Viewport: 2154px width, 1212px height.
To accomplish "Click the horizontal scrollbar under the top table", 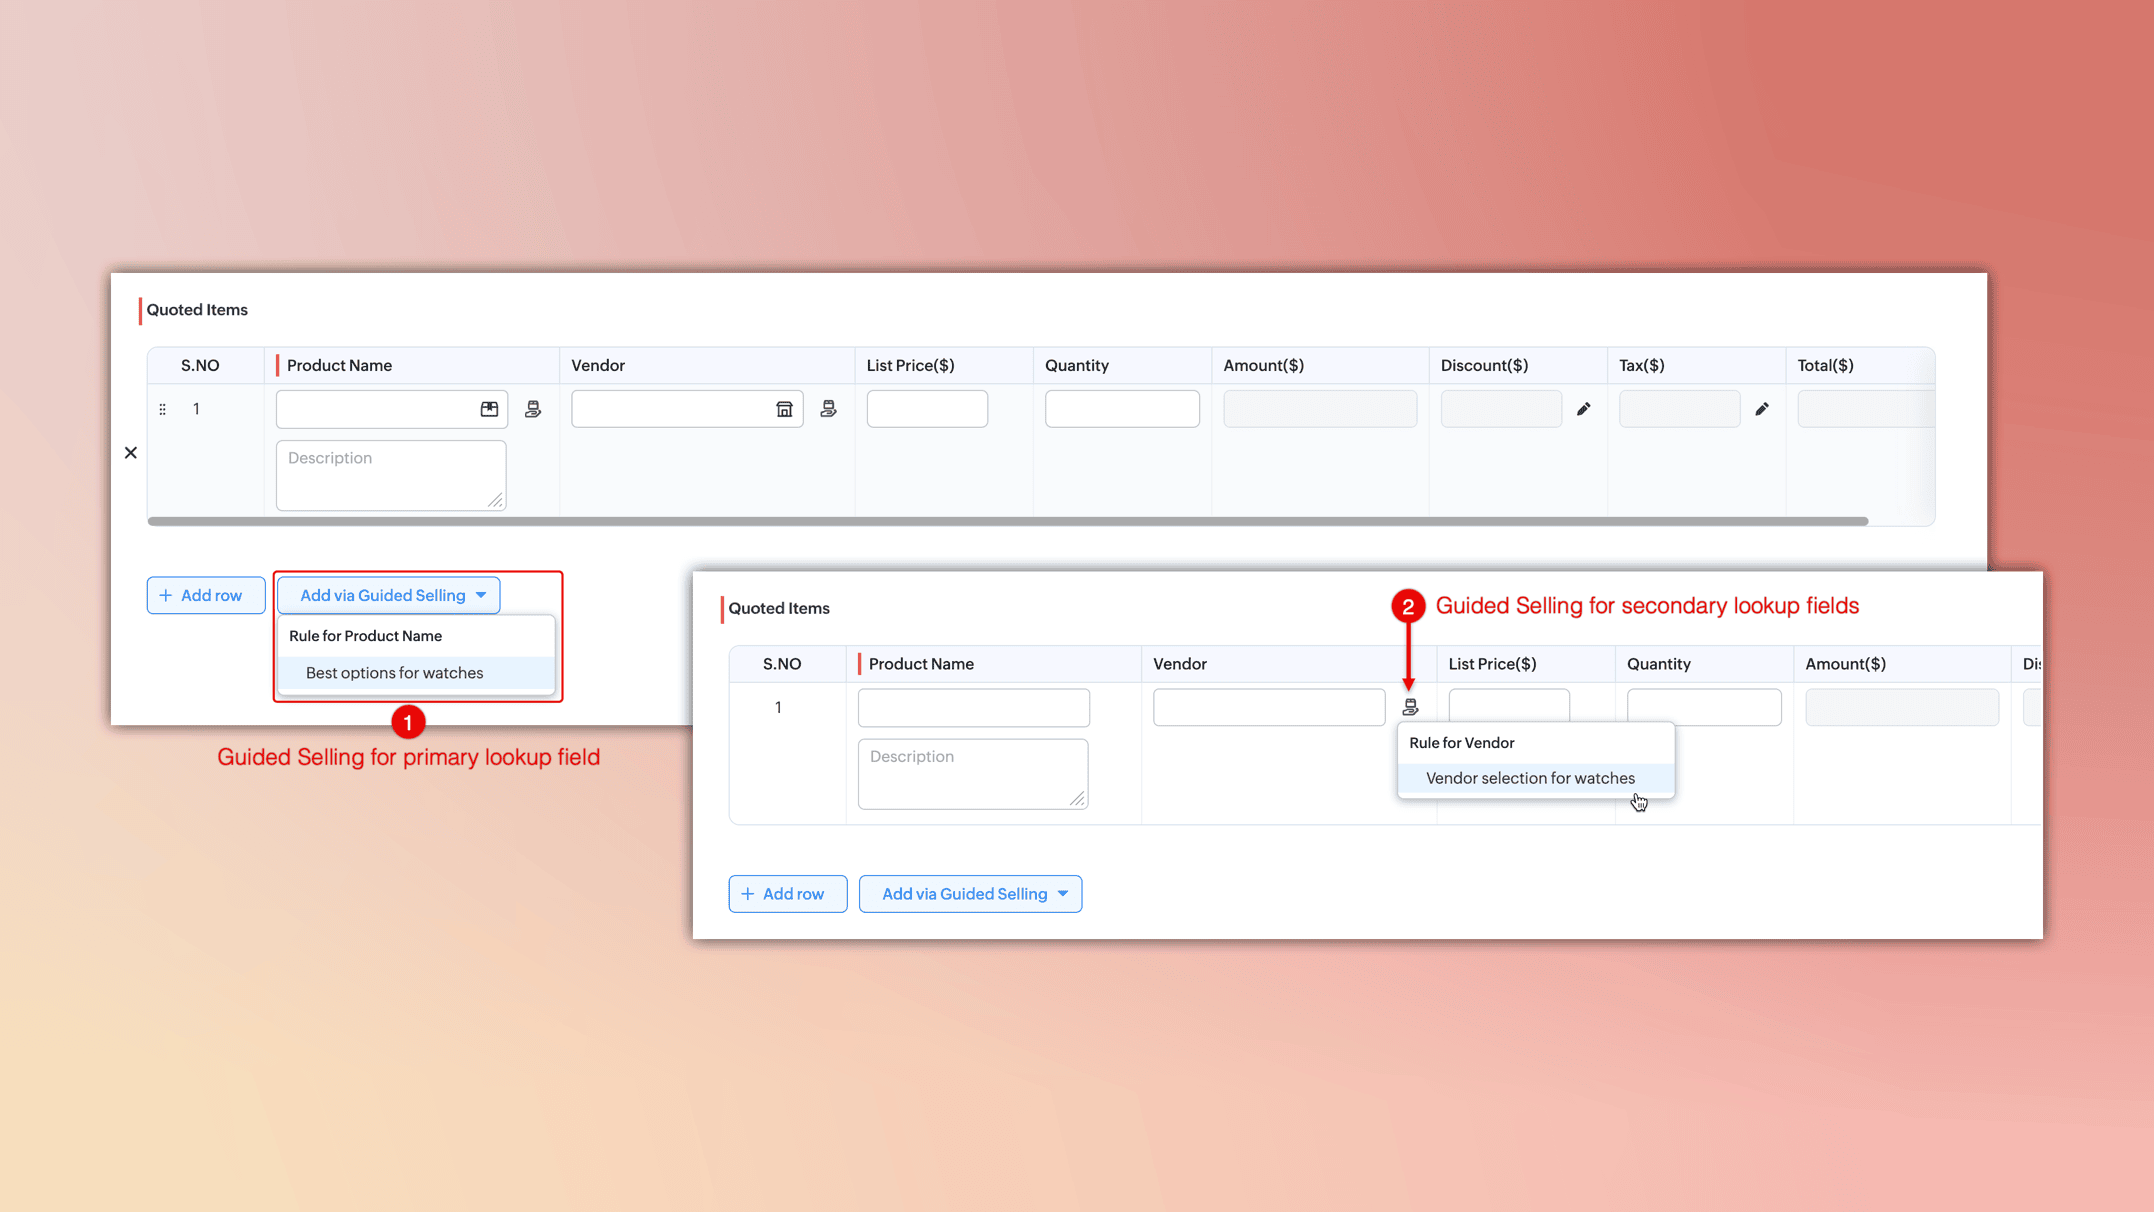I will click(x=1007, y=521).
